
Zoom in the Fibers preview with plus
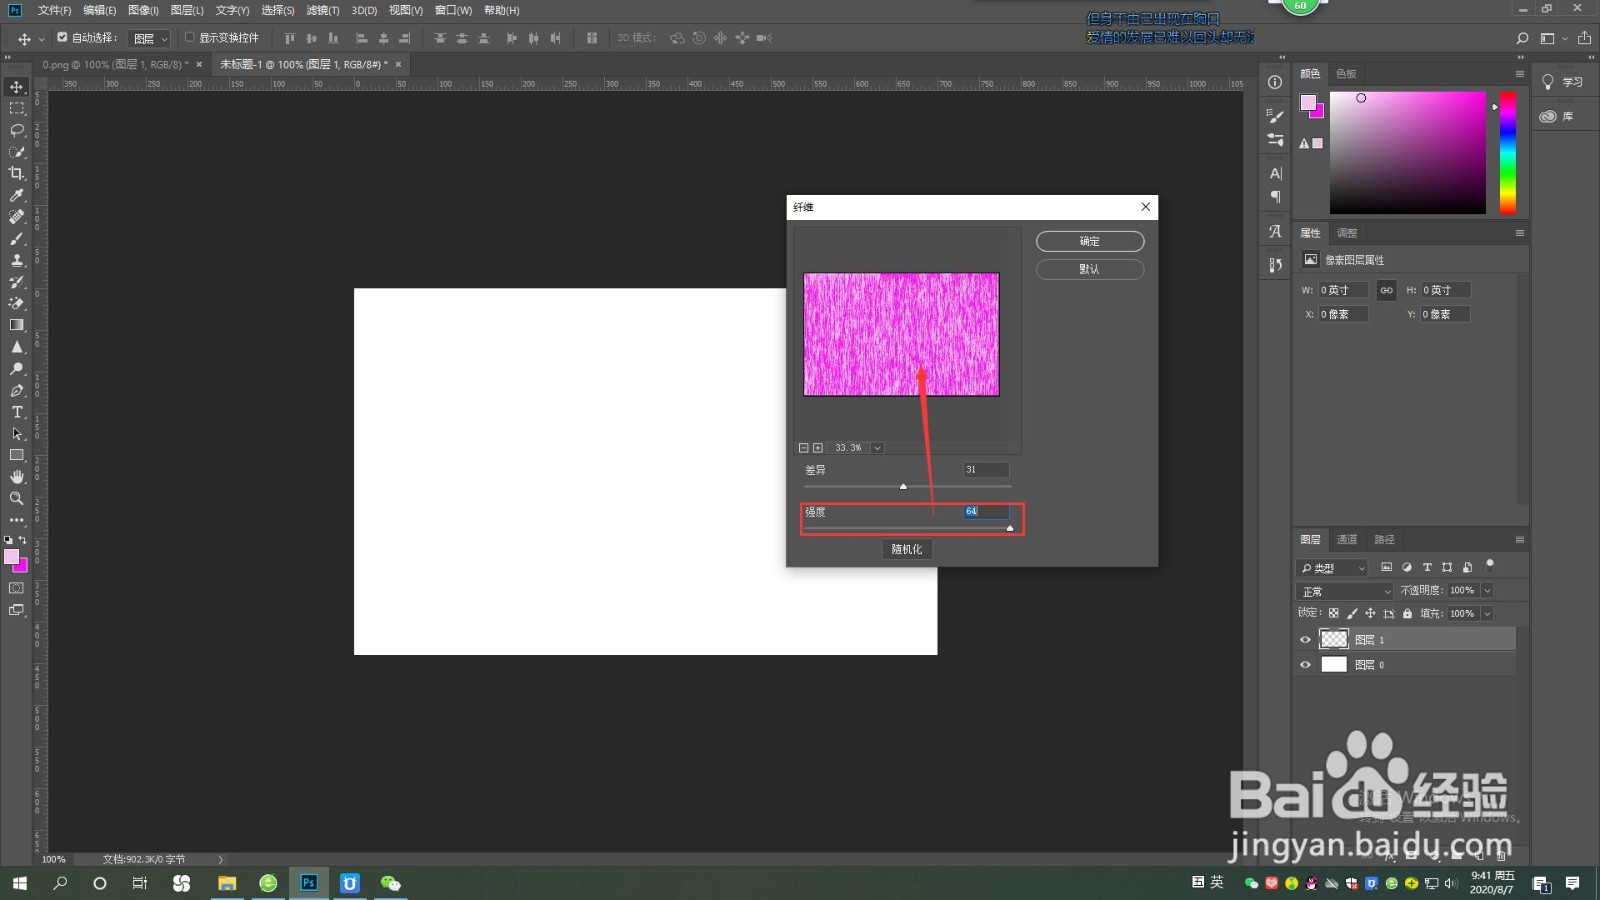point(818,448)
